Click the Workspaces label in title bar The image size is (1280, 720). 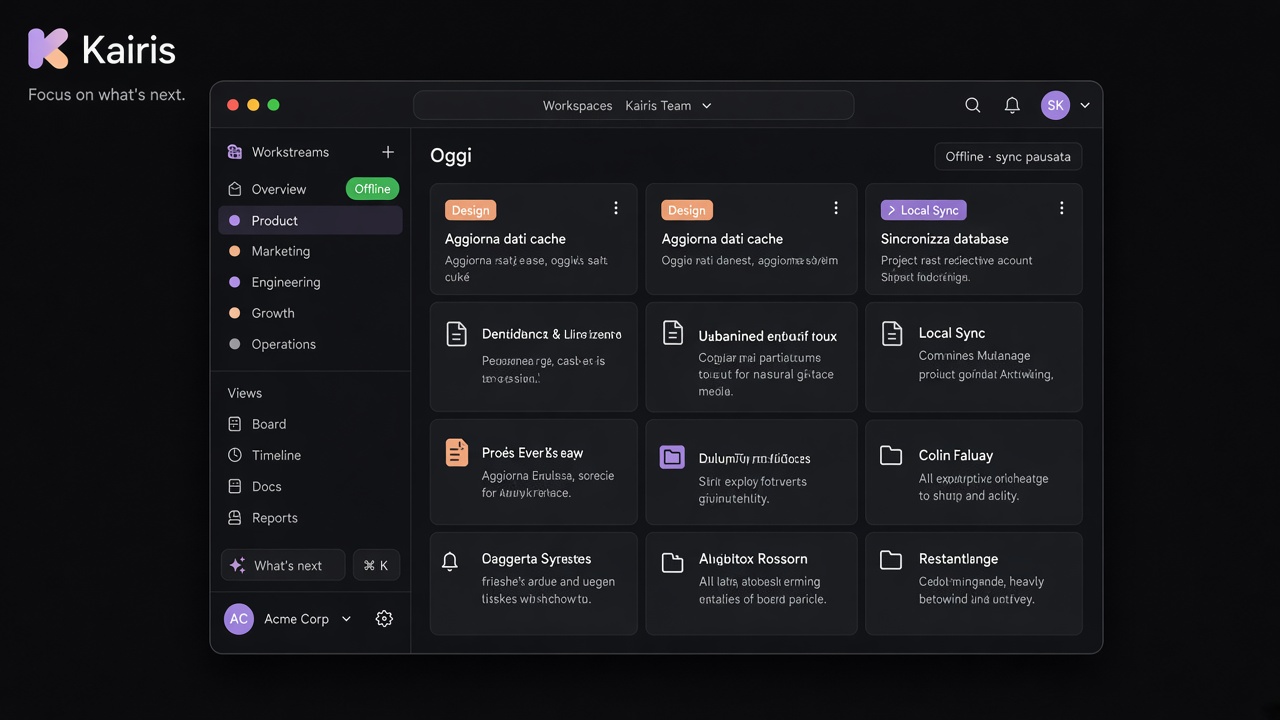point(577,105)
